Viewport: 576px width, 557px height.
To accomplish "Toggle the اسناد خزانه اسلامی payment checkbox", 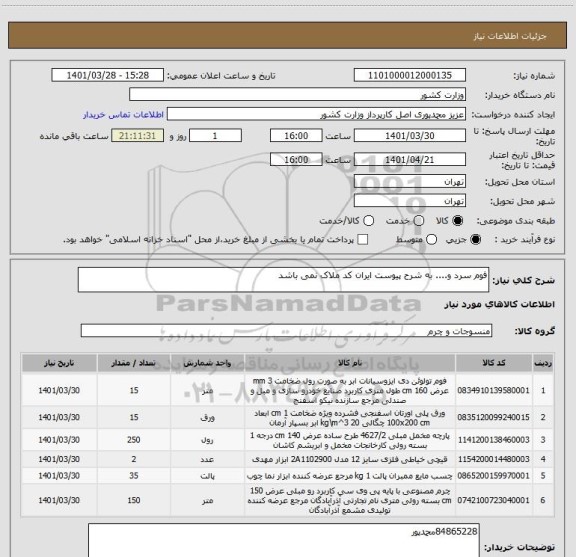I will point(363,240).
